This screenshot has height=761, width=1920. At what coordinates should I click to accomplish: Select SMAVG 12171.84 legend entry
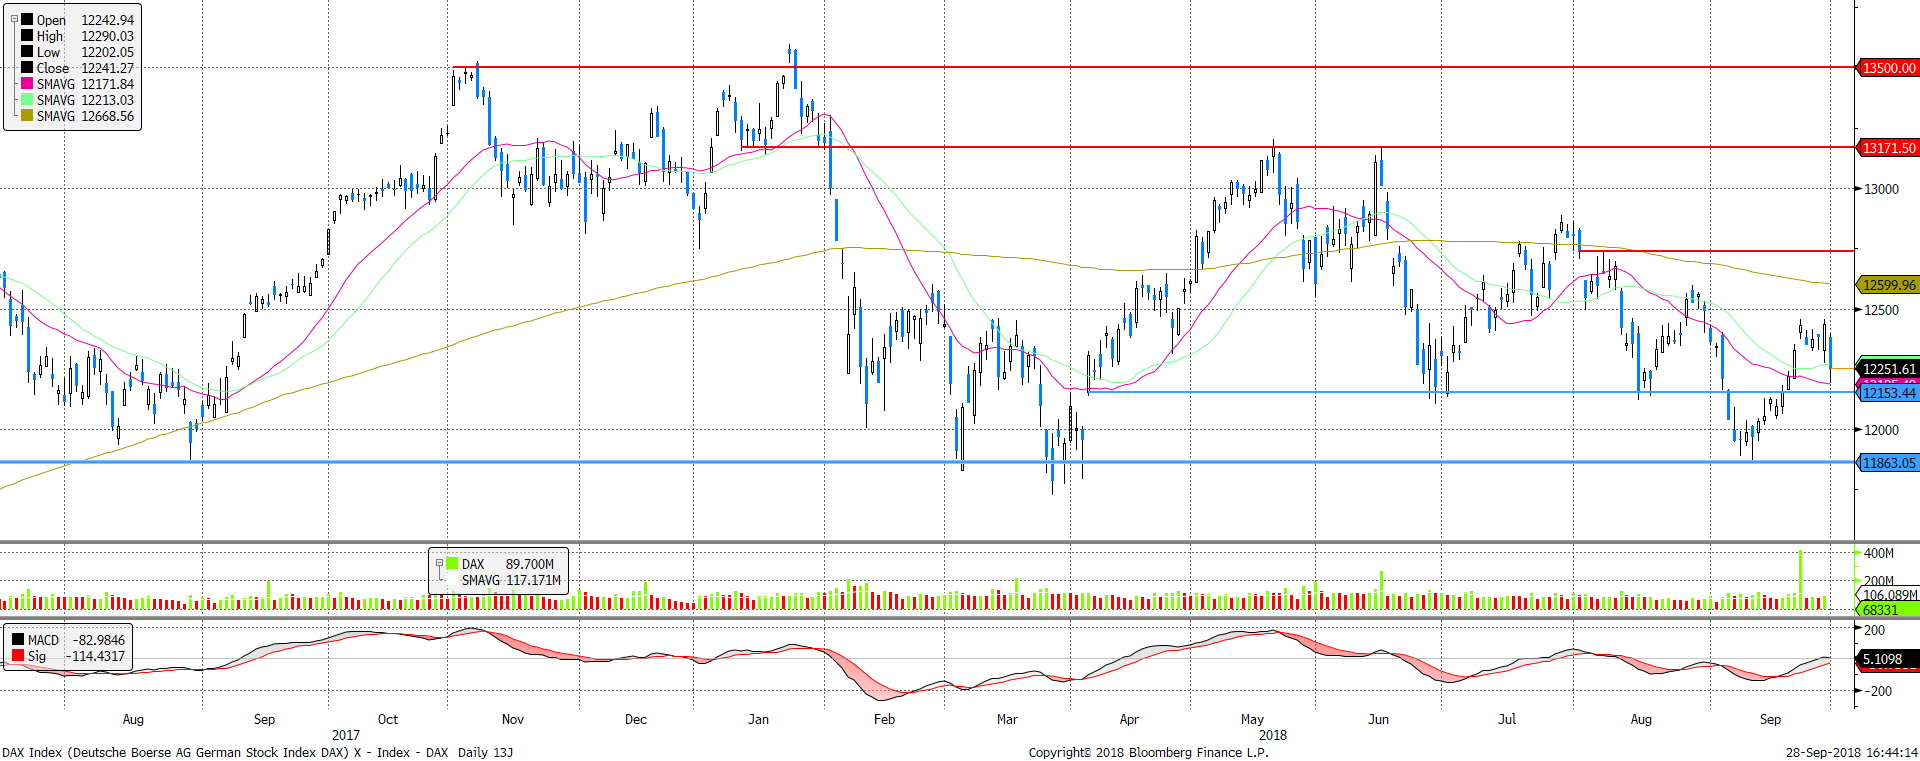coord(85,84)
